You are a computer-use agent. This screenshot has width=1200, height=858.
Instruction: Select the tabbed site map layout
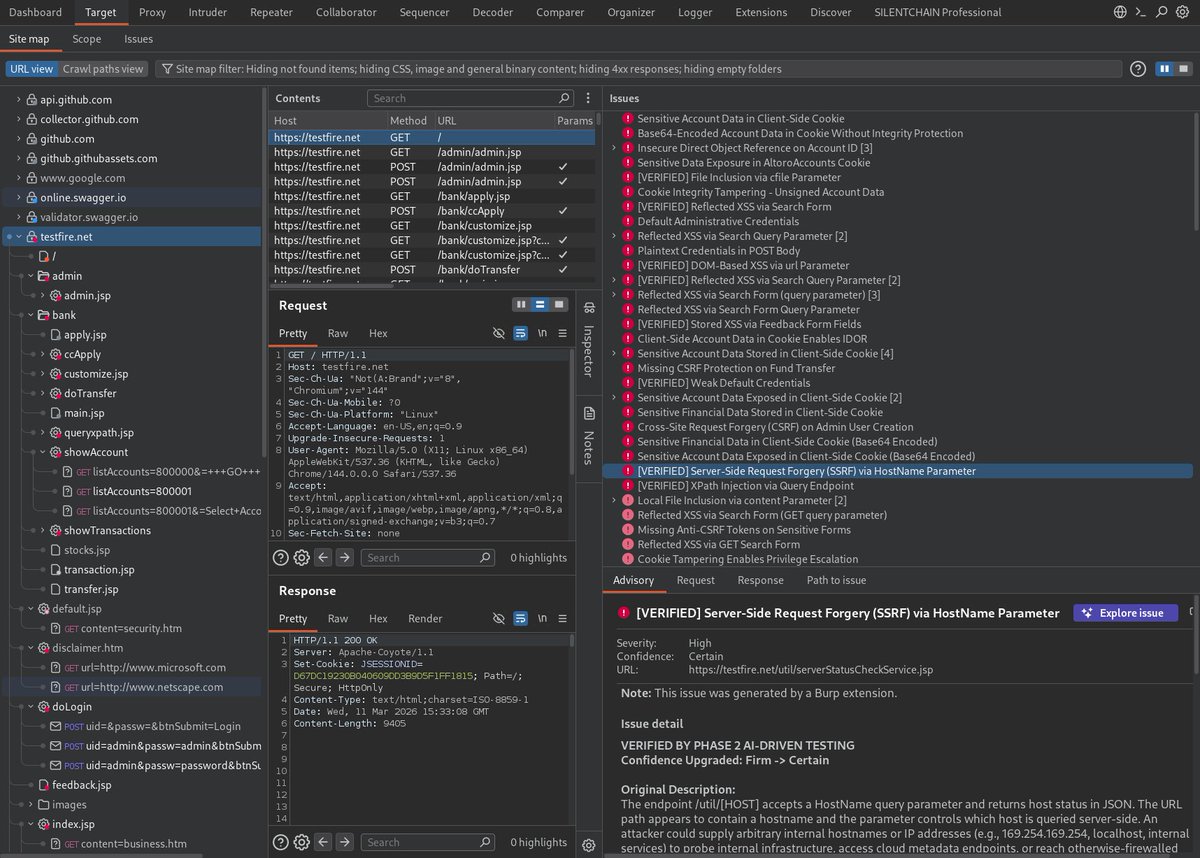pyautogui.click(x=1184, y=69)
